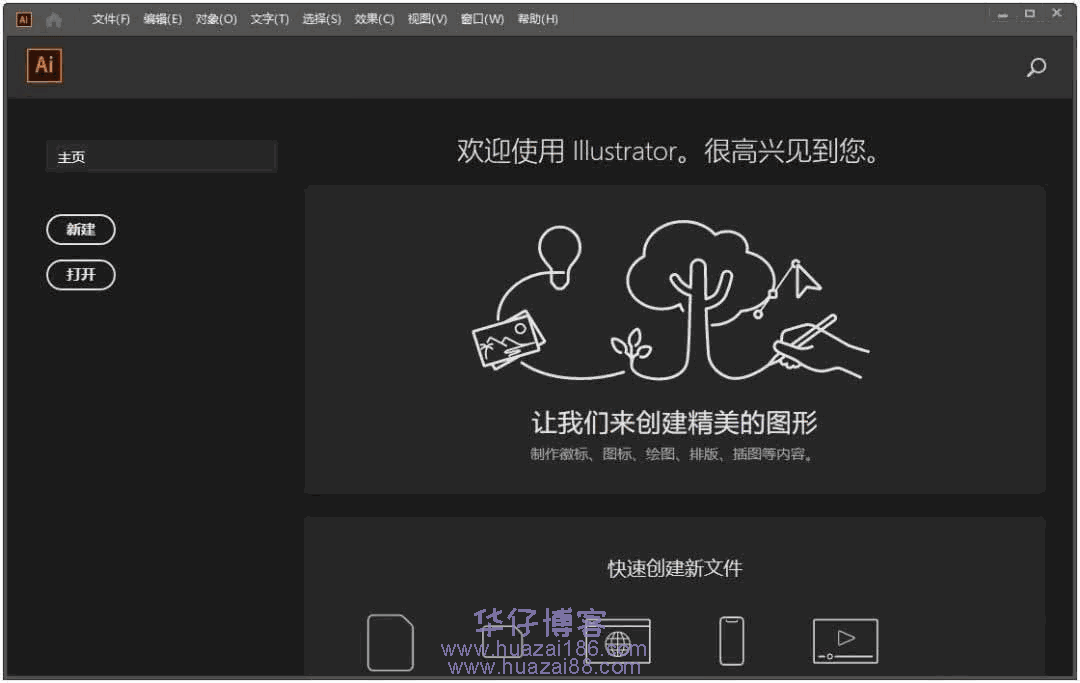Open search with the magnifier icon
Image resolution: width=1080 pixels, height=683 pixels.
click(x=1036, y=67)
